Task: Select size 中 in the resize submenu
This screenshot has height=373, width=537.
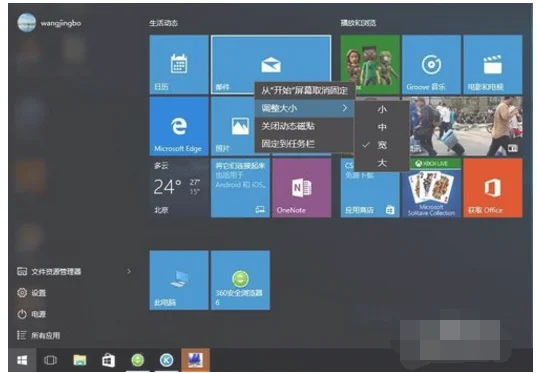Action: (382, 127)
